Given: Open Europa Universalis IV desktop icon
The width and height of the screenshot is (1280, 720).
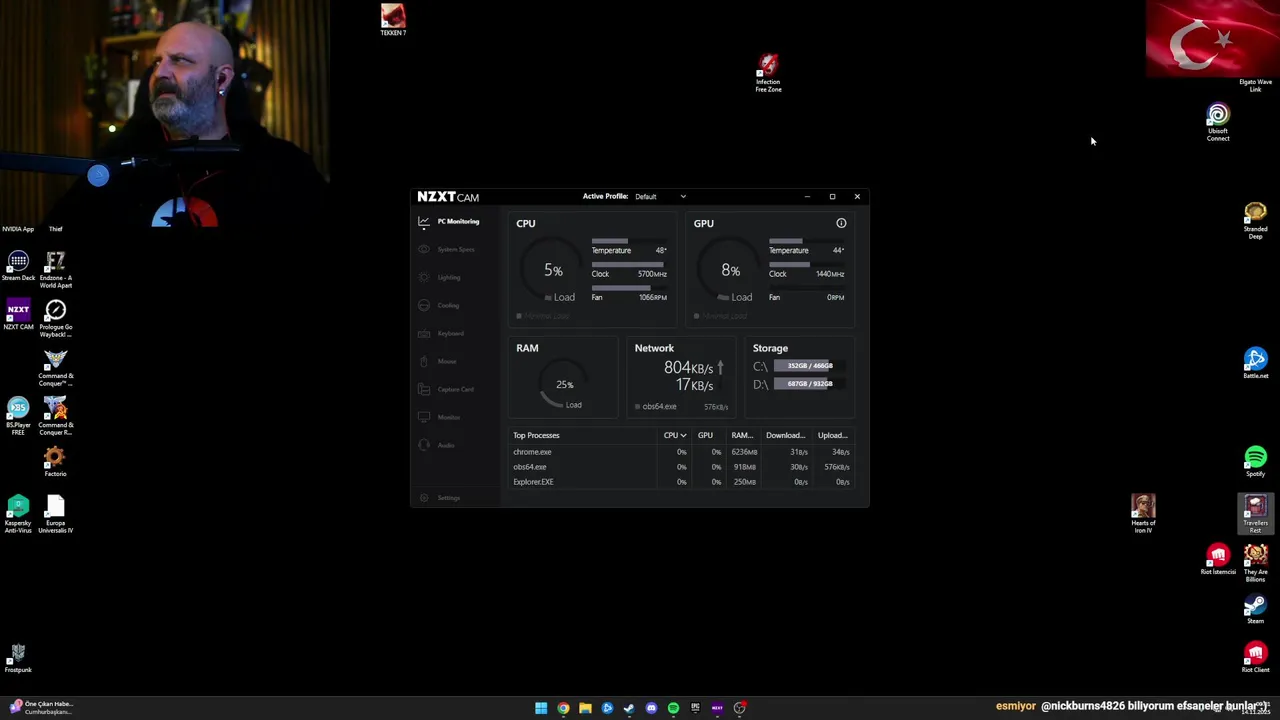Looking at the screenshot, I should click(x=56, y=514).
